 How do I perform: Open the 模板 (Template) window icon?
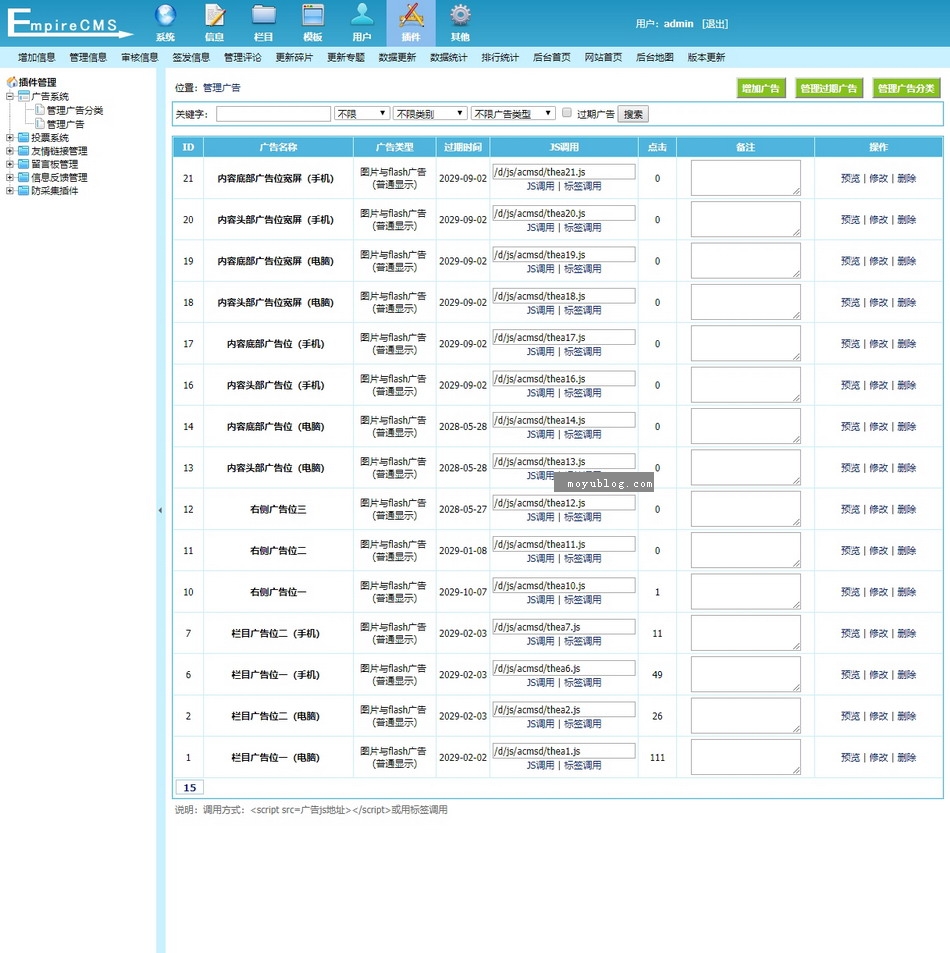point(313,22)
